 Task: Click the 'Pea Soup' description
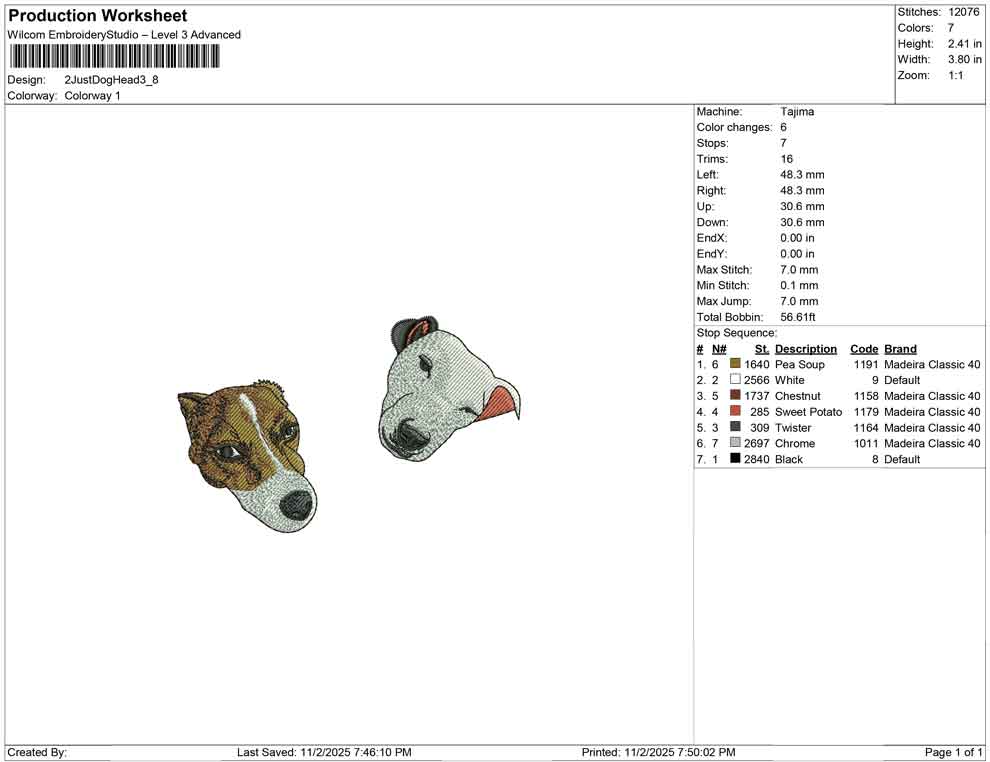(x=799, y=364)
